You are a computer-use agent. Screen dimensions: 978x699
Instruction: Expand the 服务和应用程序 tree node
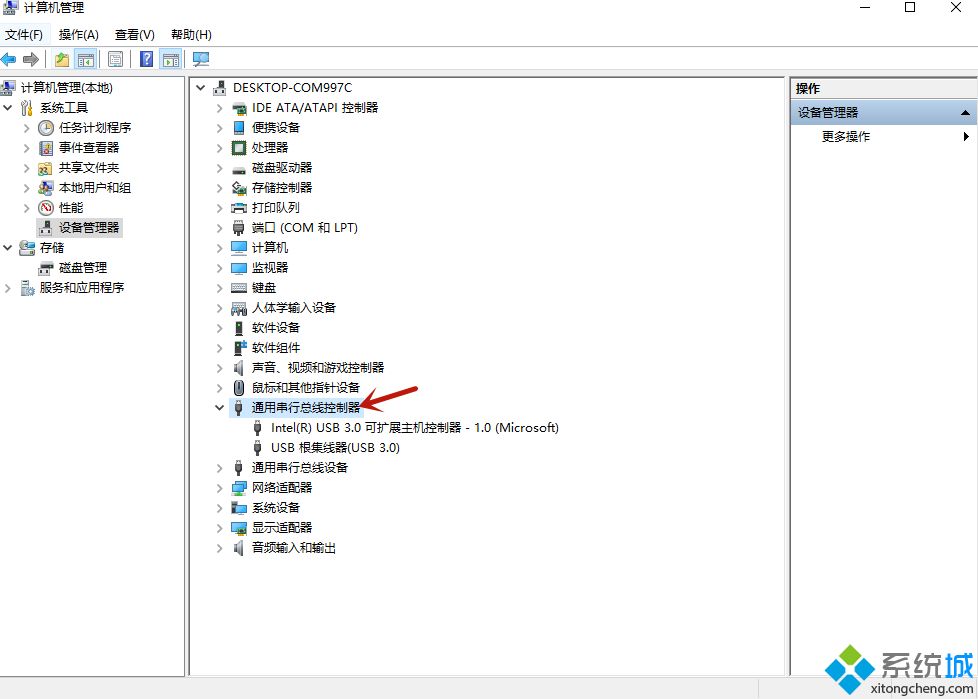point(8,287)
